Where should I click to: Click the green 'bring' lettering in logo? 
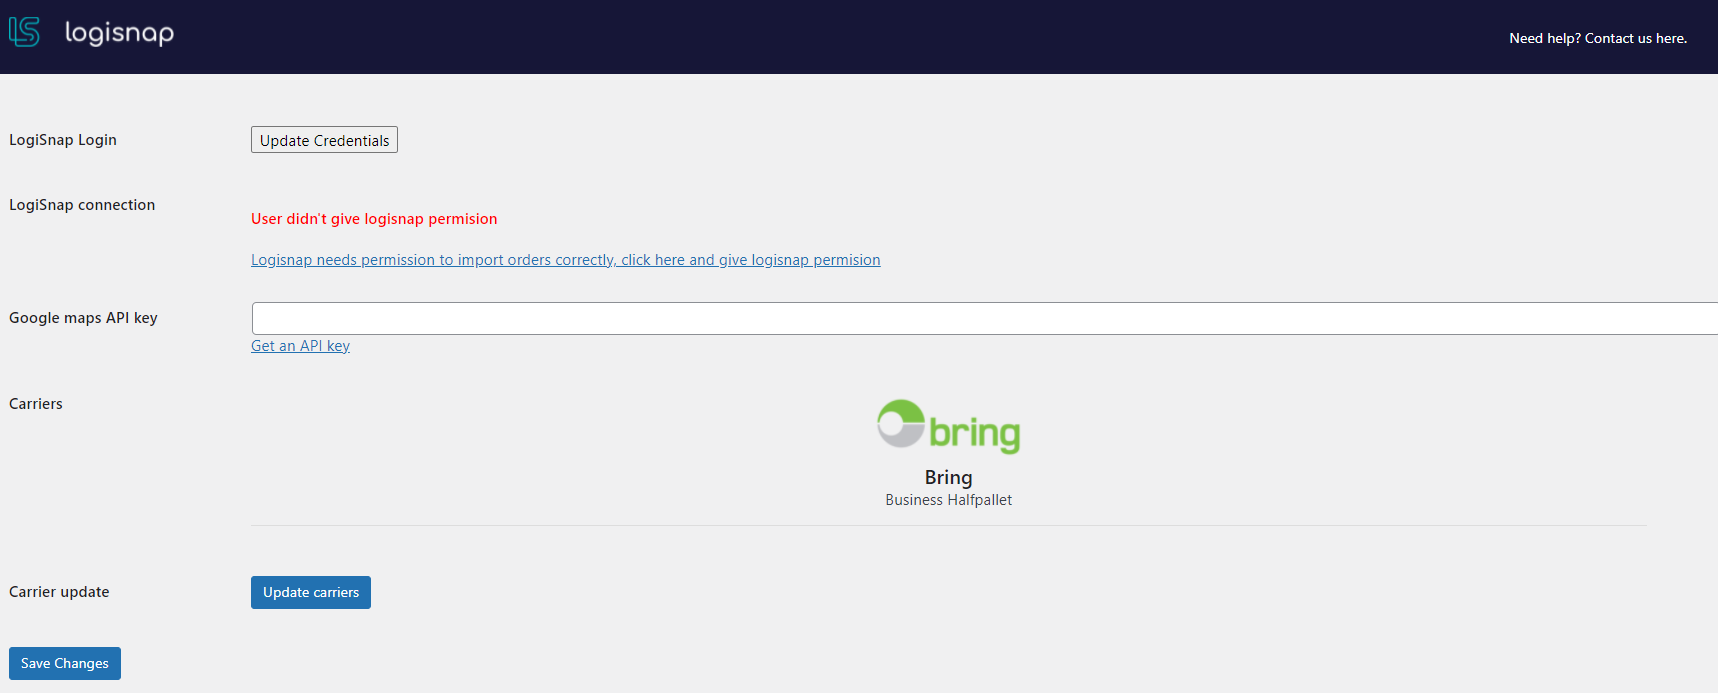pos(974,434)
